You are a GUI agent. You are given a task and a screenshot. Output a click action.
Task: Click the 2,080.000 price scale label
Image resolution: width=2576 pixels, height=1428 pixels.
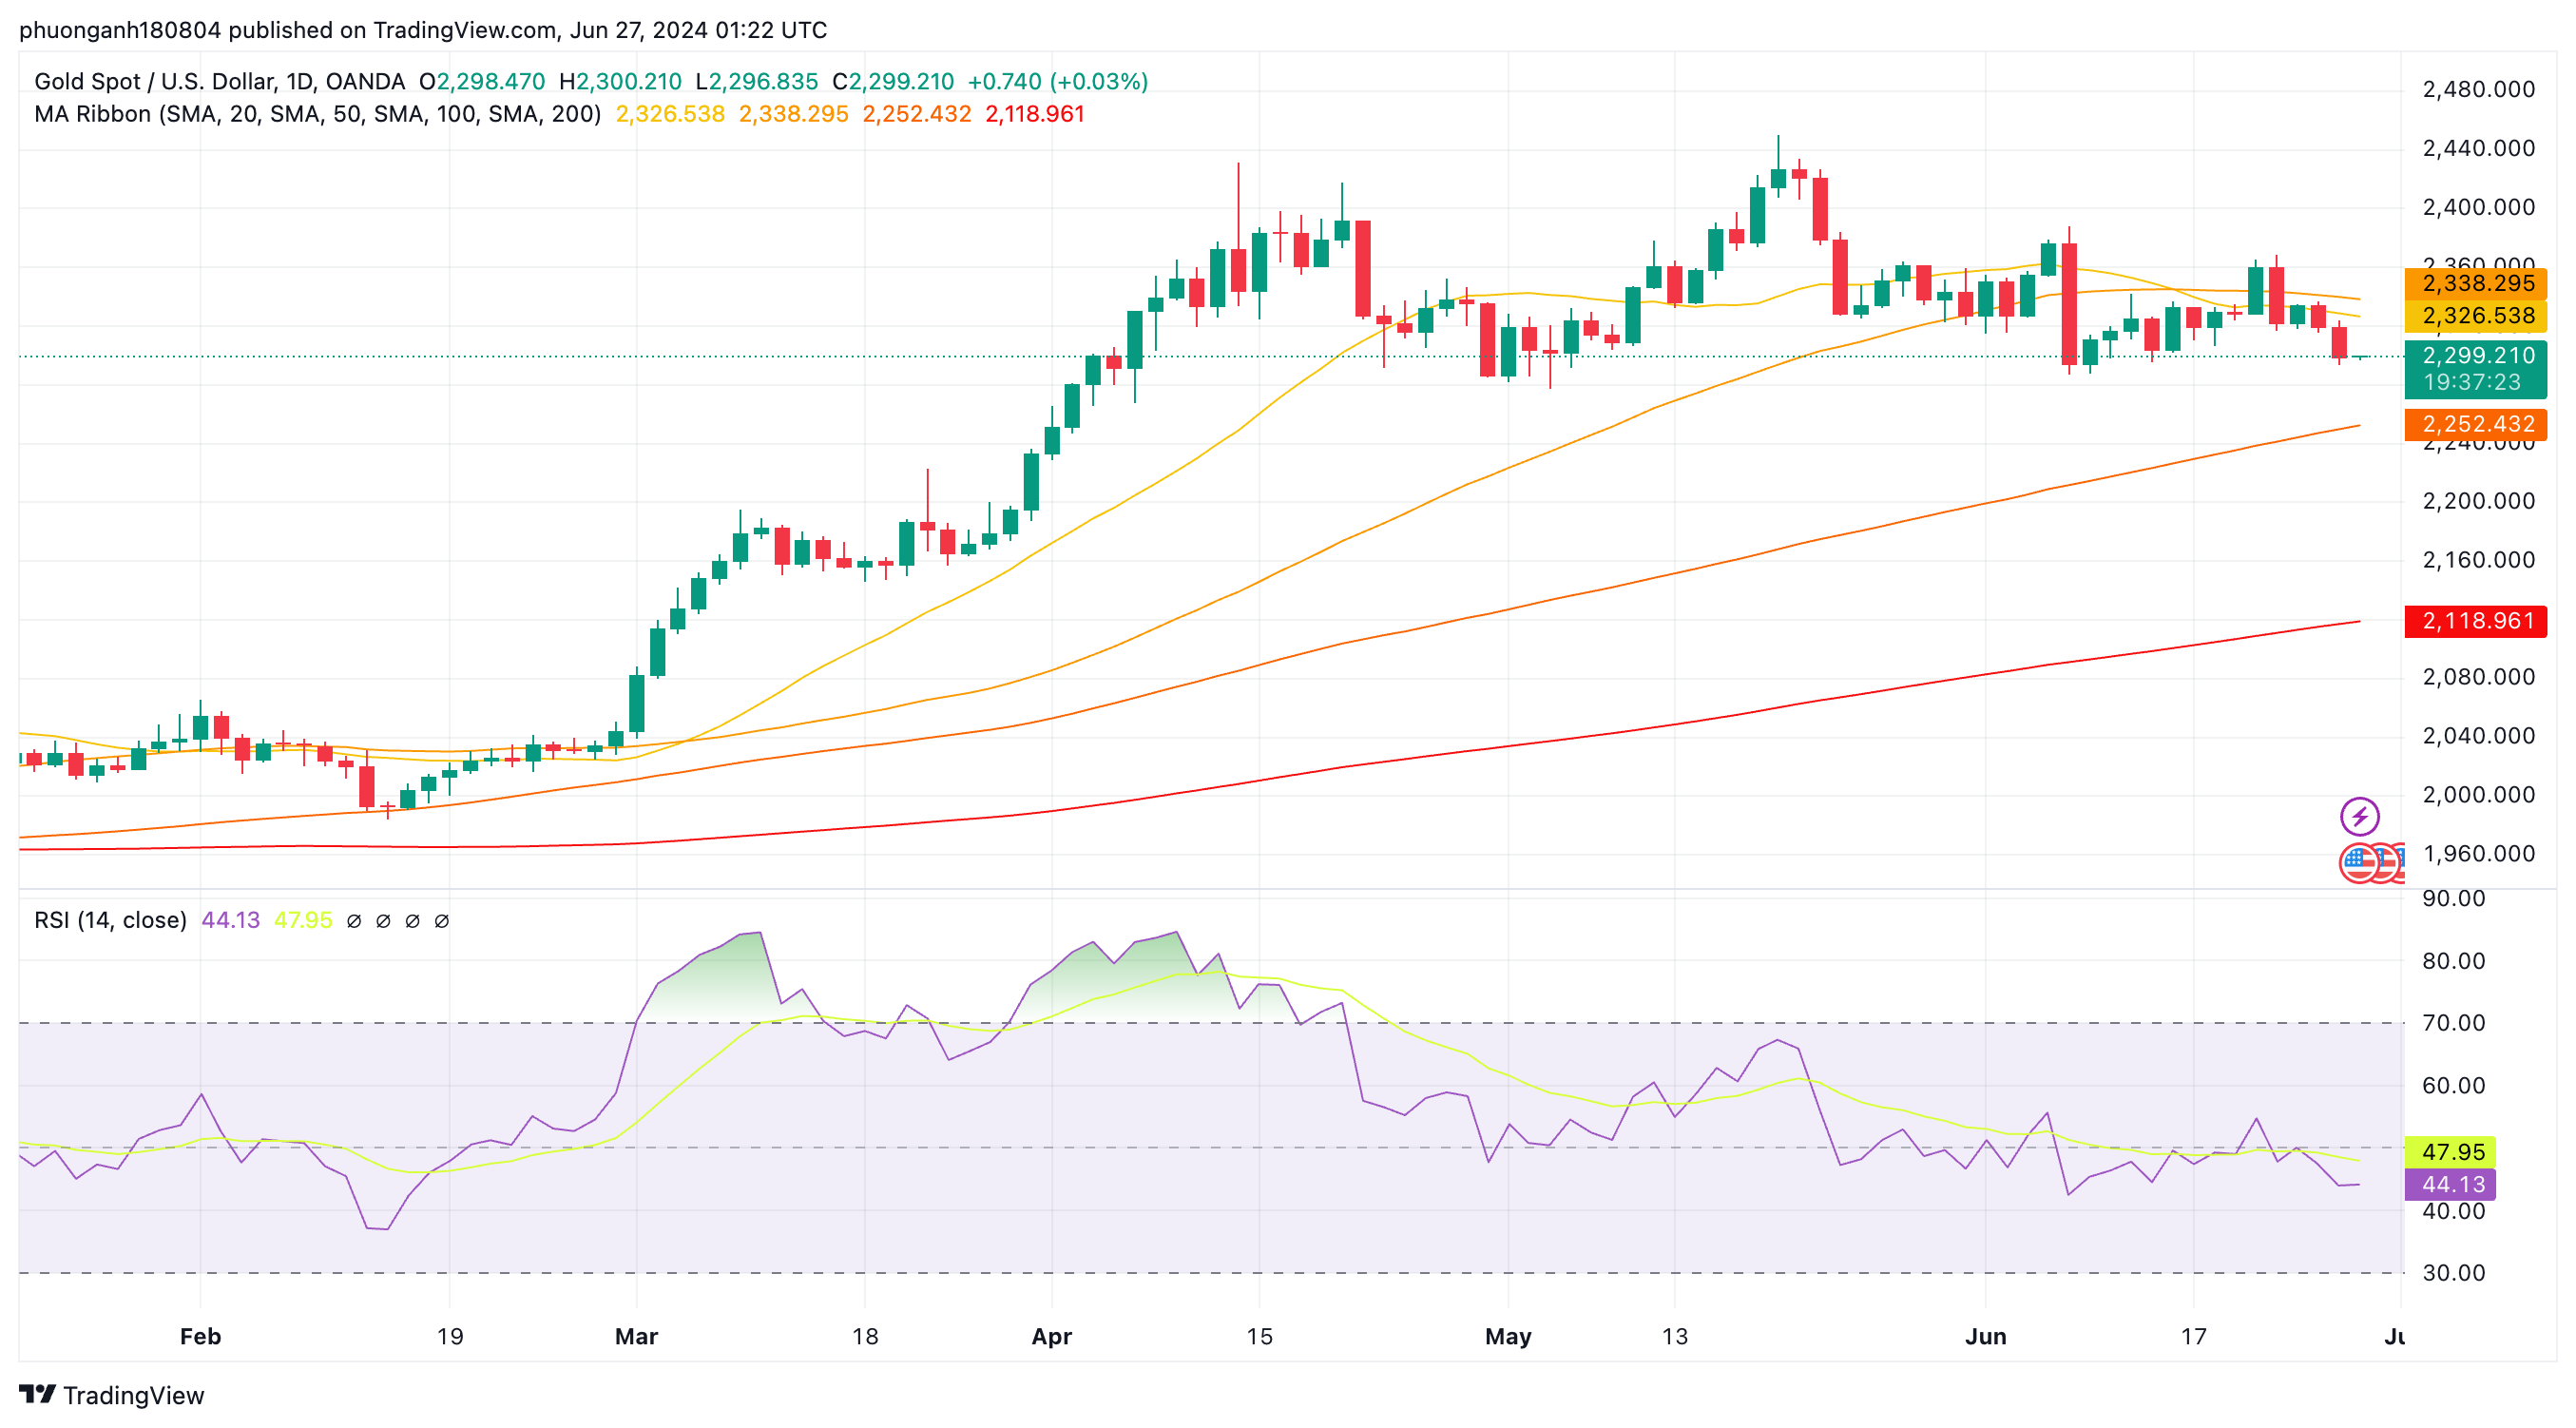(x=2478, y=677)
